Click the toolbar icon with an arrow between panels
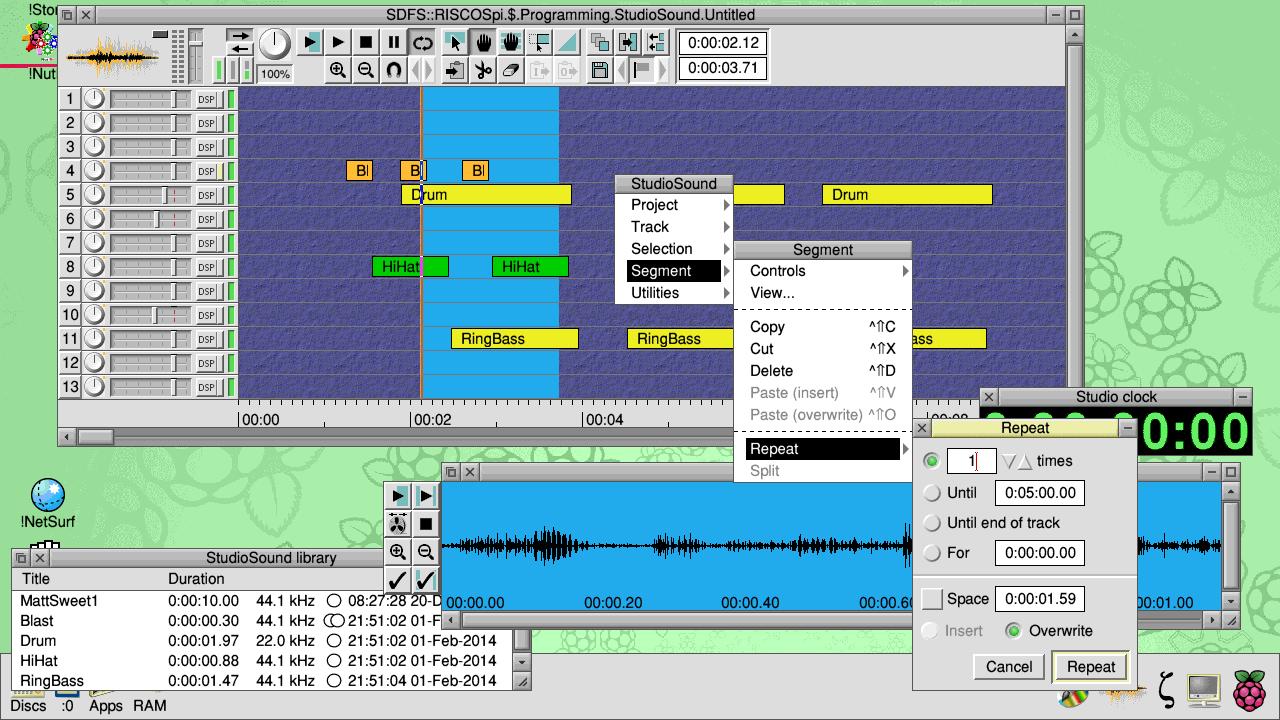1280x720 pixels. 628,42
